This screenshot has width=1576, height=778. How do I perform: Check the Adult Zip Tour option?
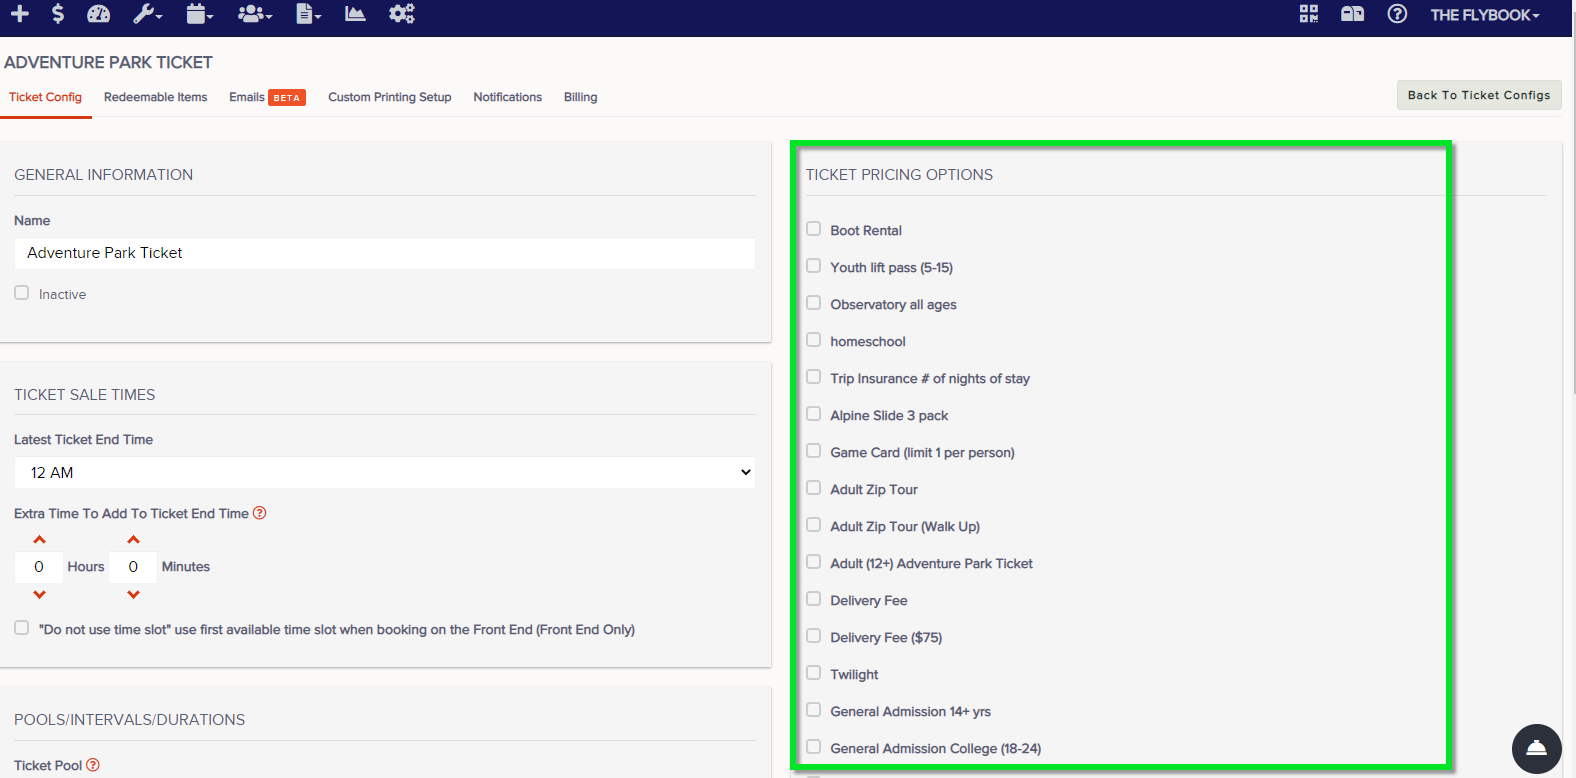click(814, 488)
